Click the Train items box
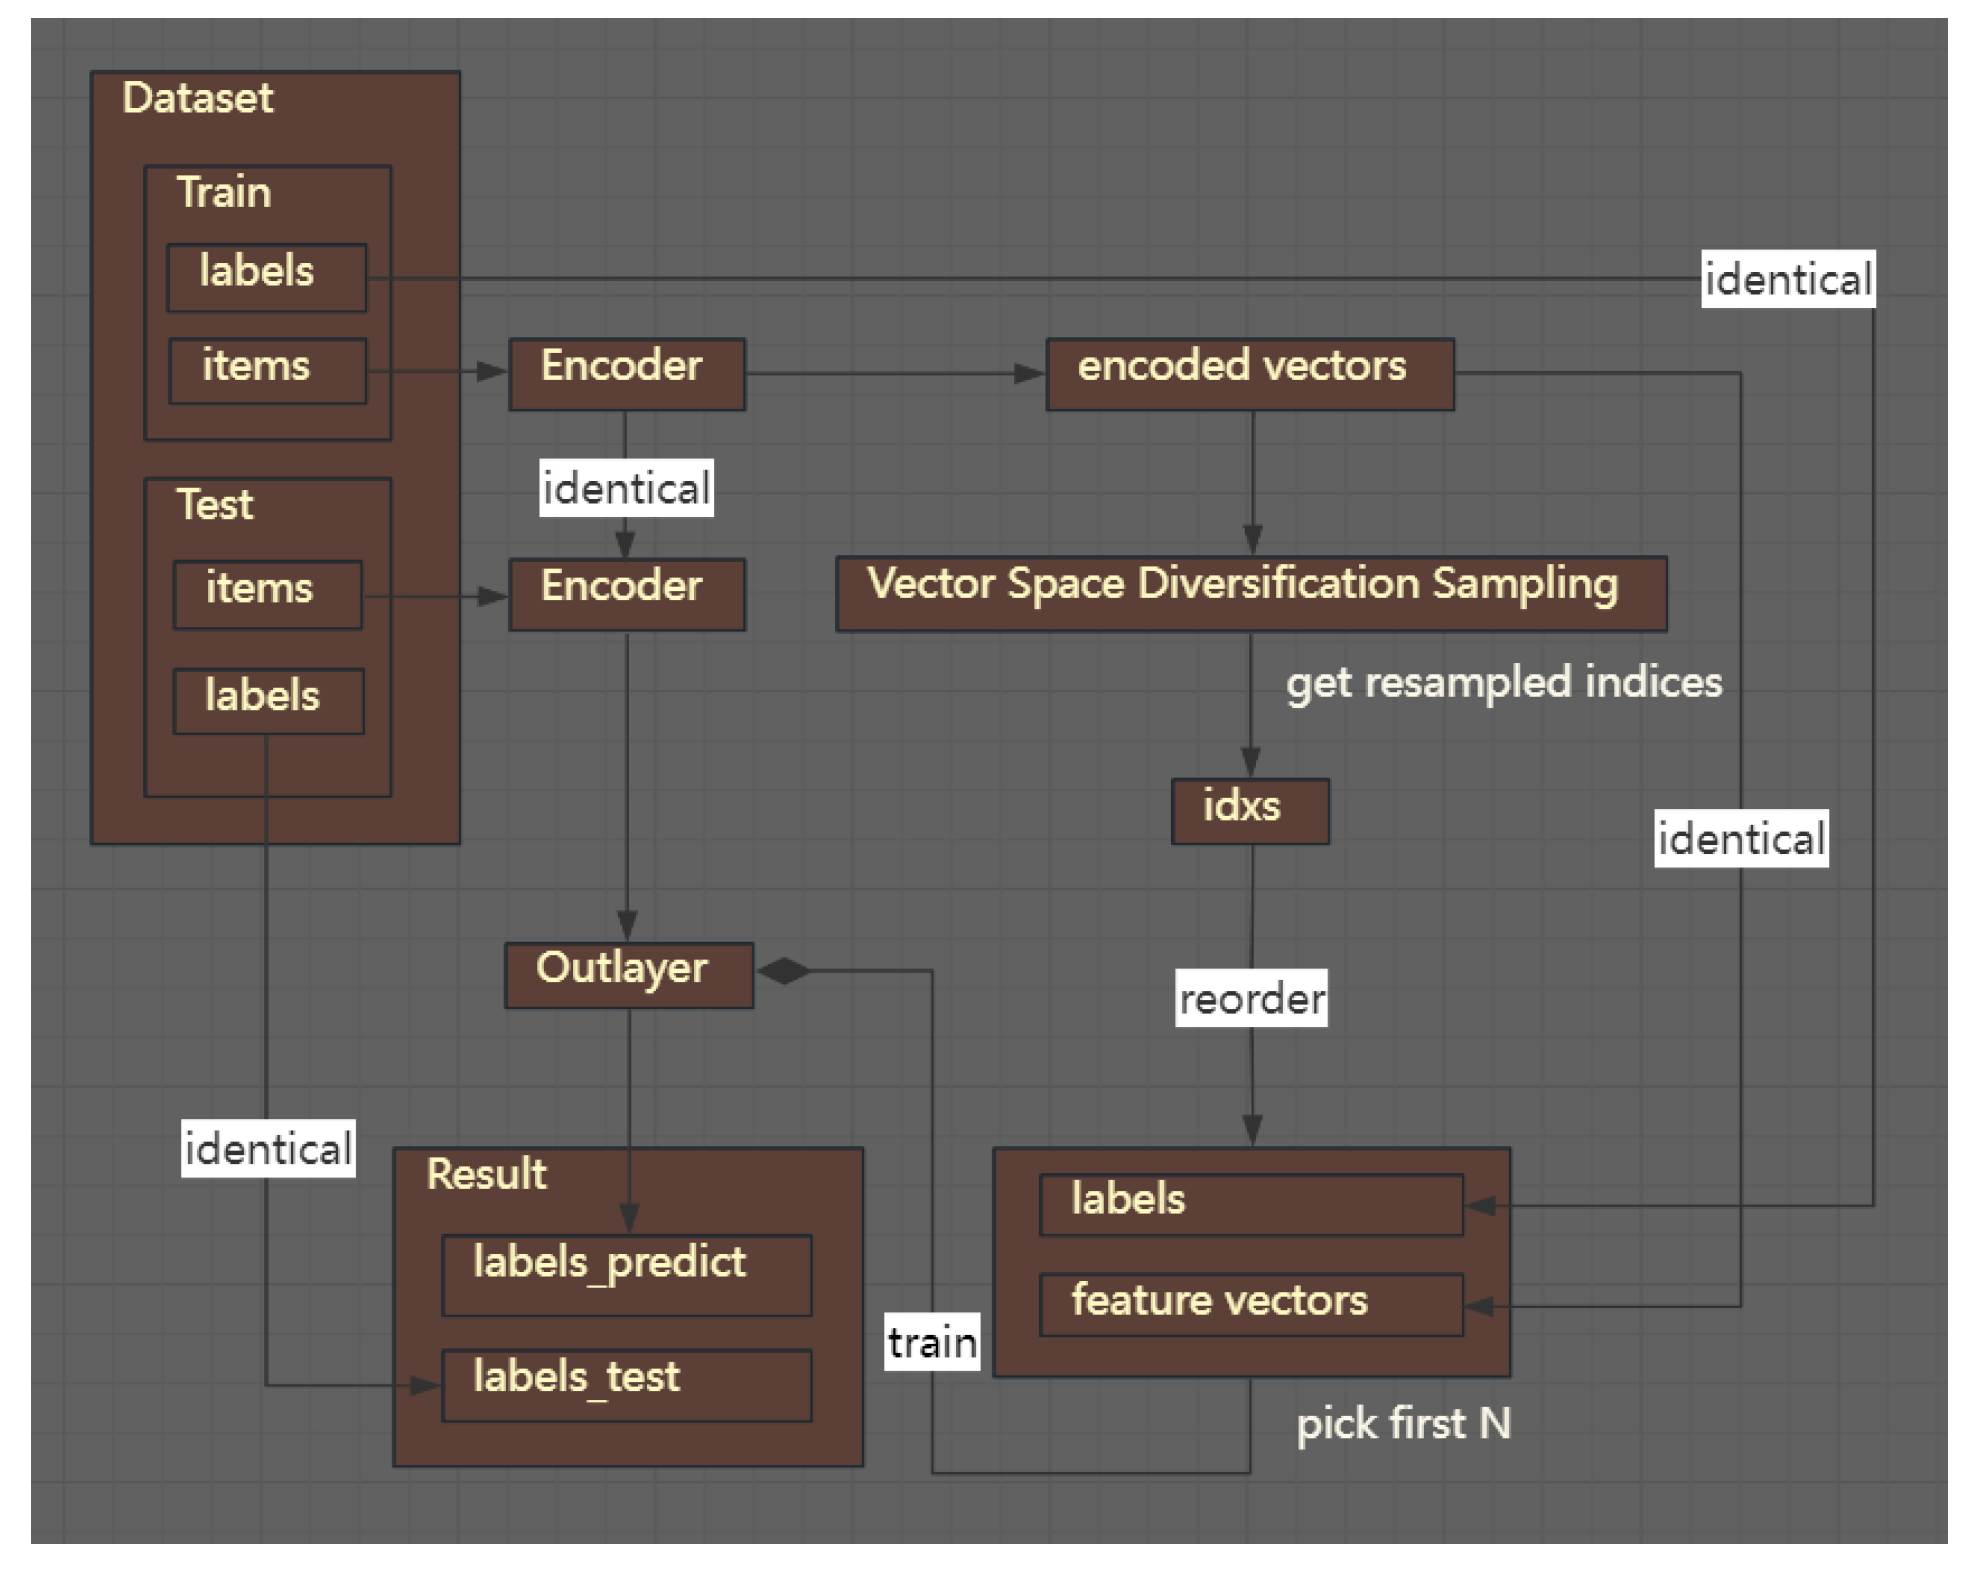This screenshot has width=1980, height=1569. point(267,371)
